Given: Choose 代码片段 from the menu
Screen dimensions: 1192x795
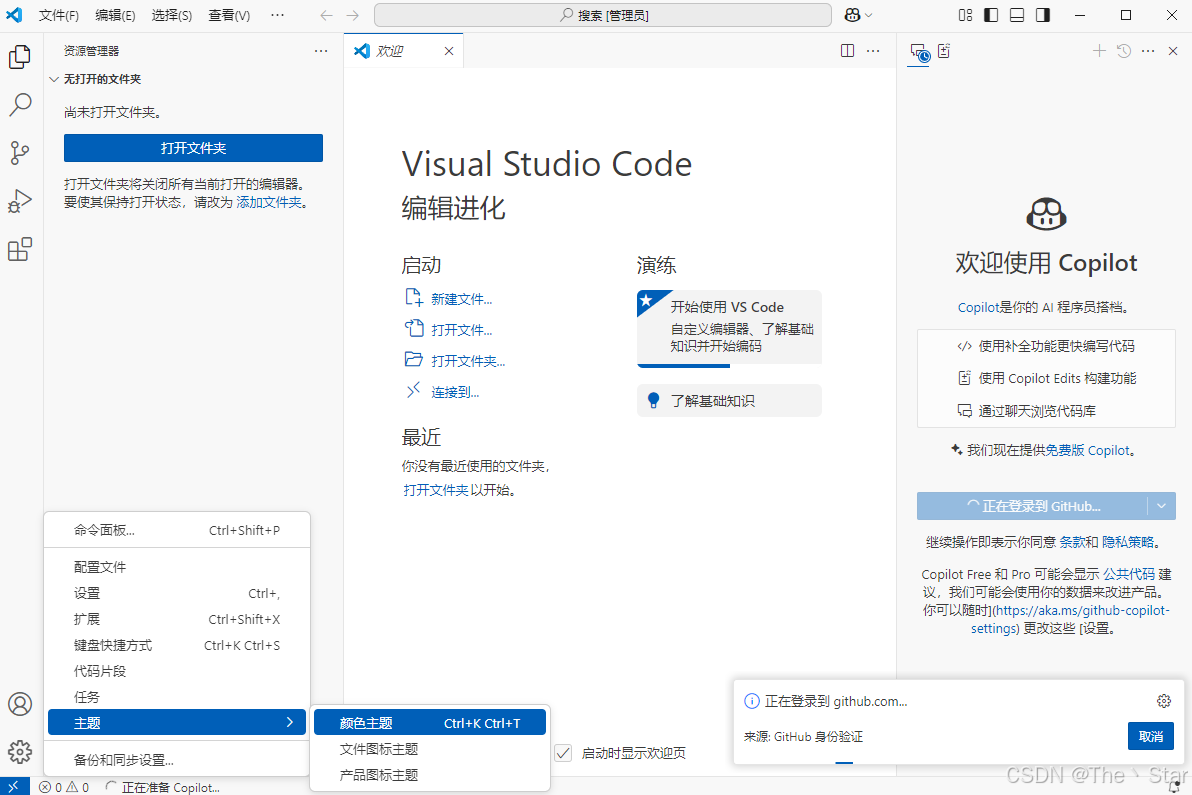Looking at the screenshot, I should click(x=176, y=671).
